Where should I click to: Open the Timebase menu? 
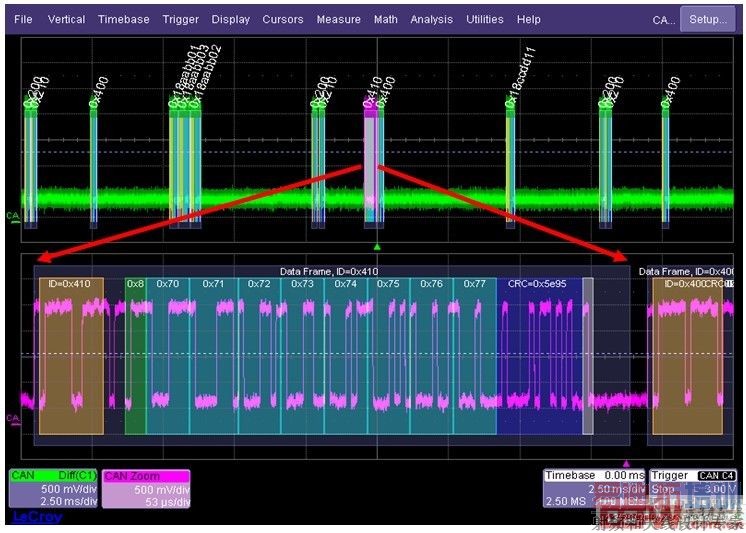(124, 20)
